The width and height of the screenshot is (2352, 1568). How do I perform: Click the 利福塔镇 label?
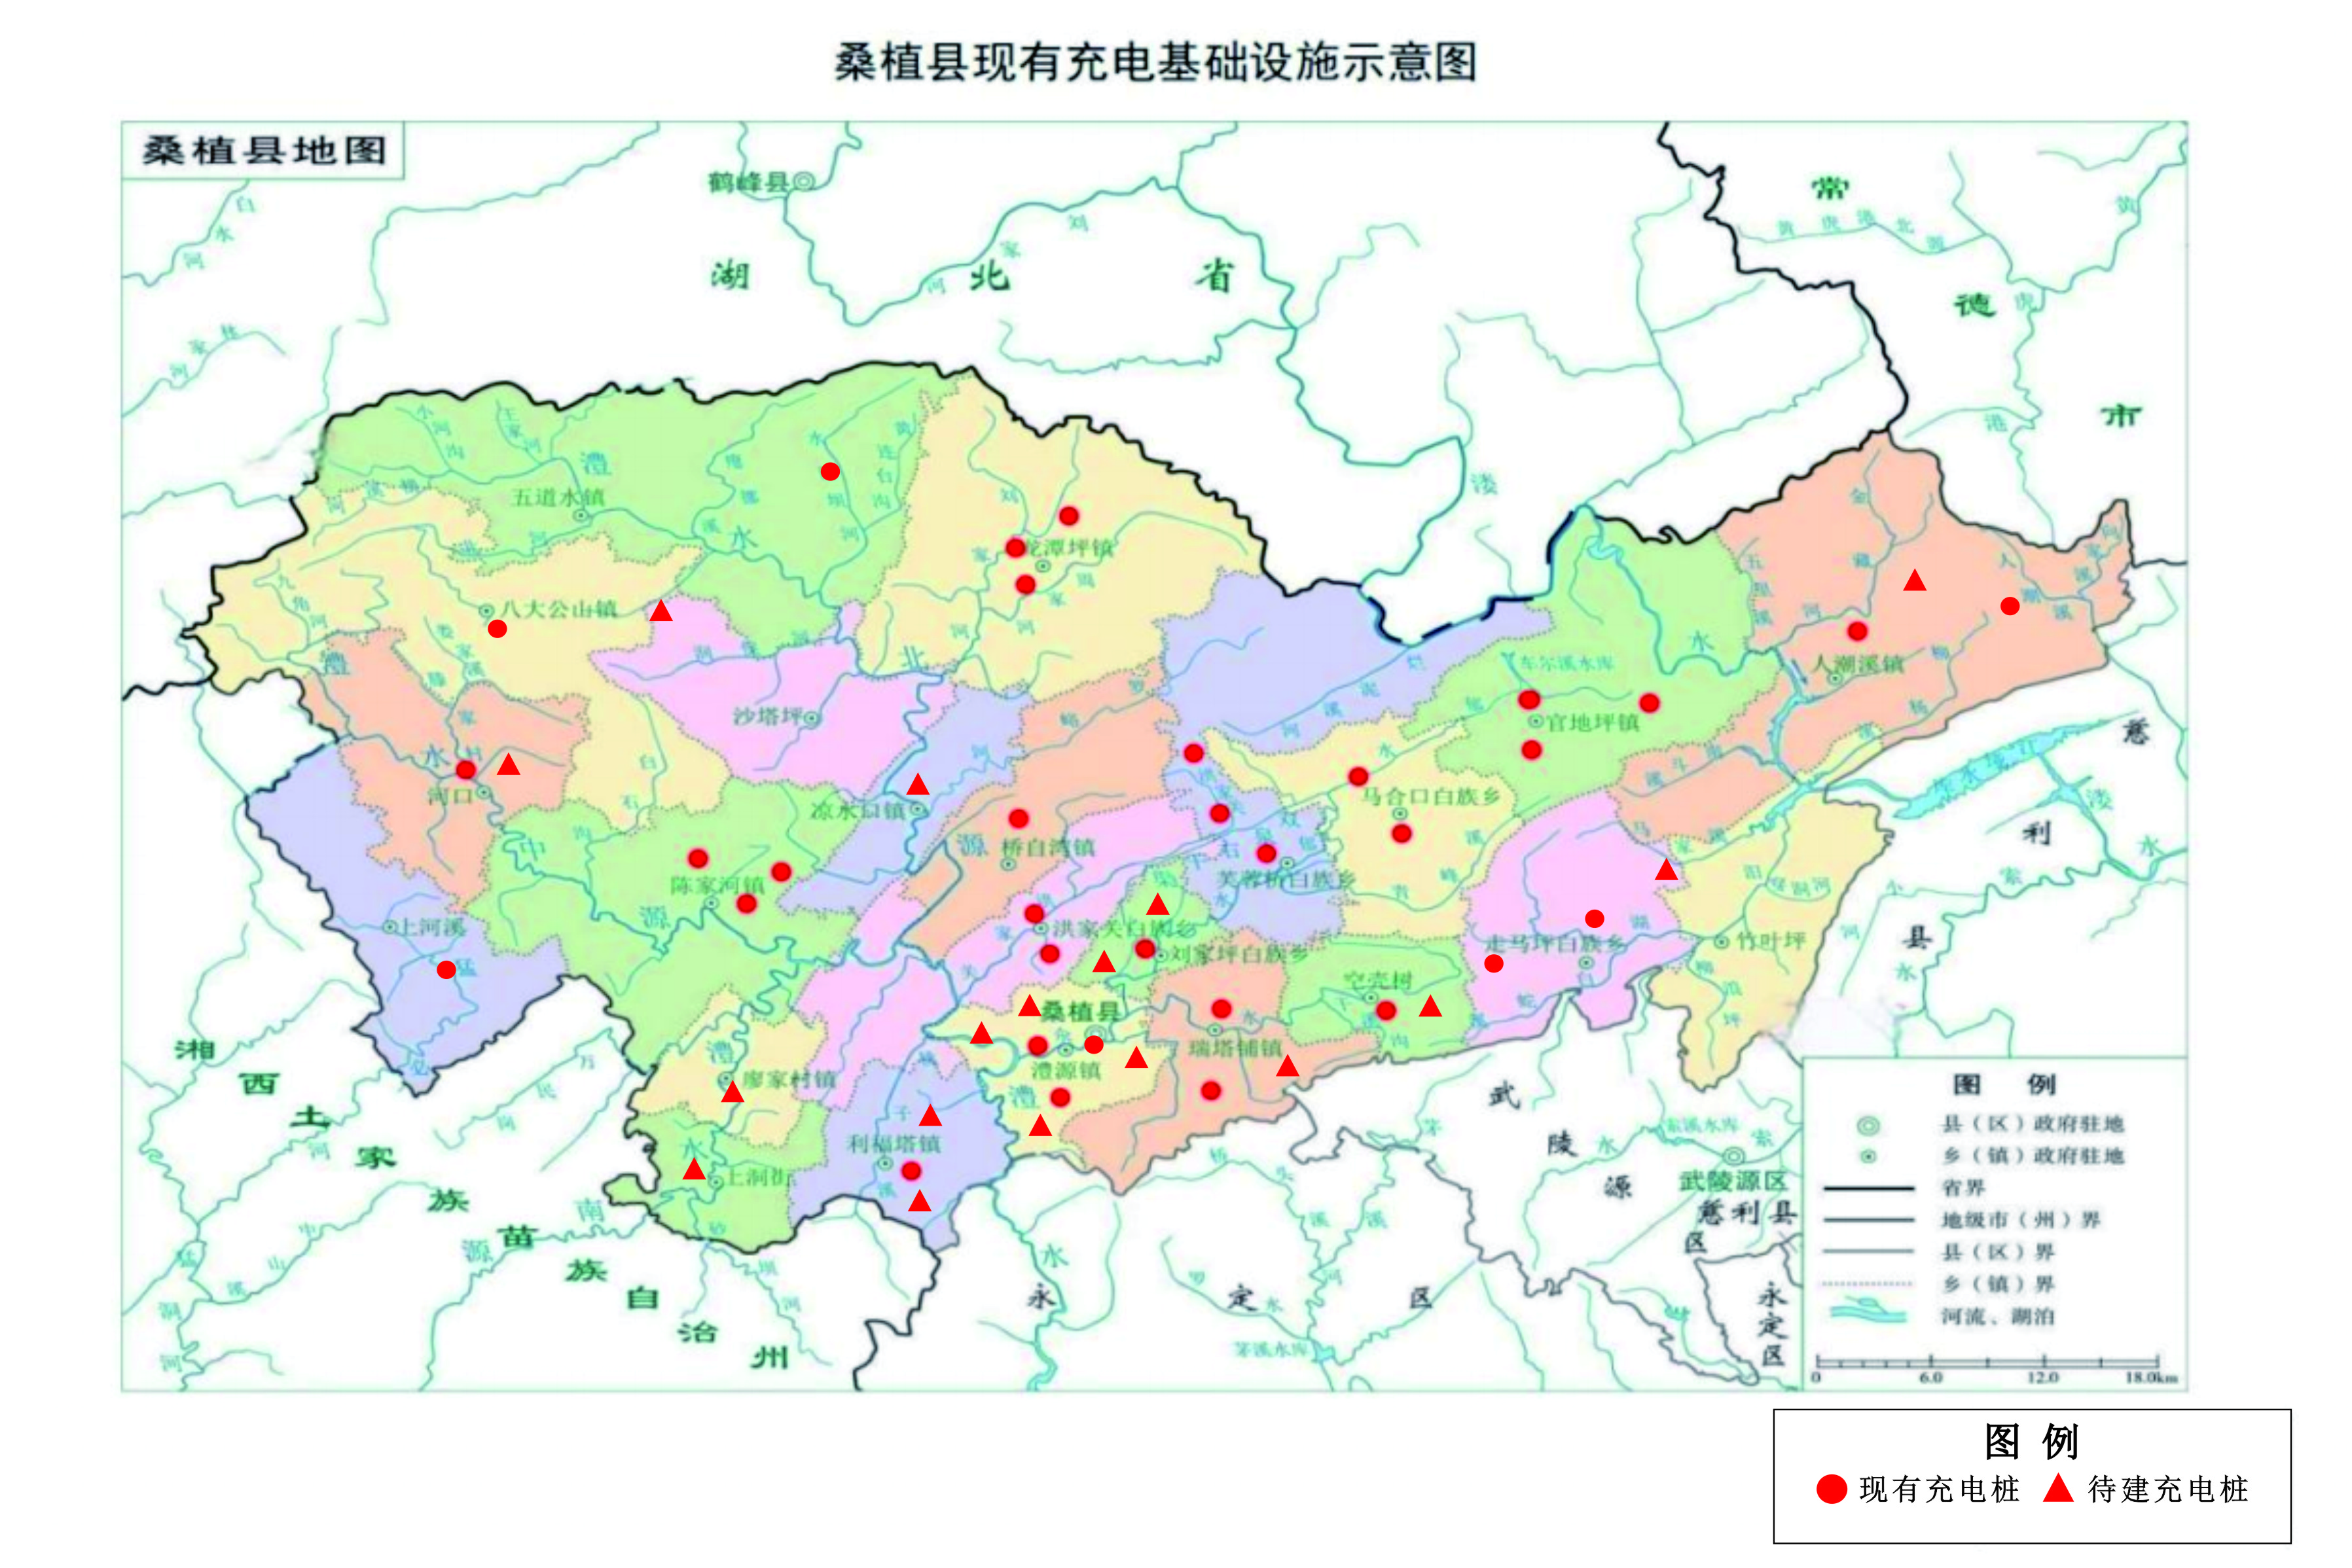click(894, 1143)
